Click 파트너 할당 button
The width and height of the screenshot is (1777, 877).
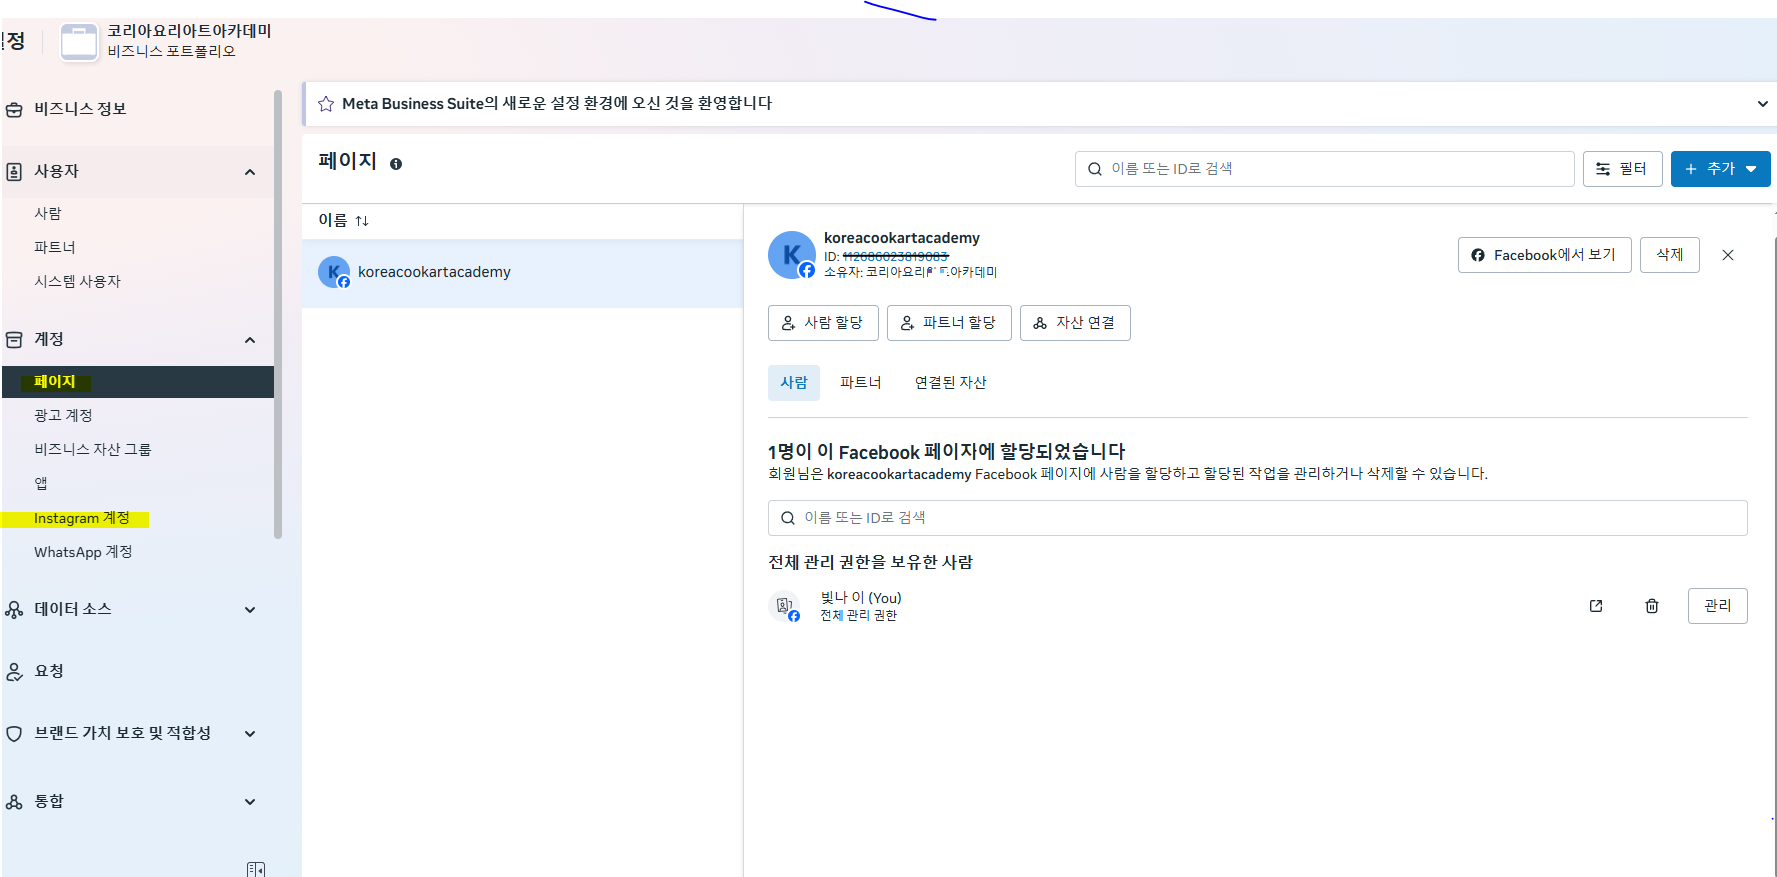point(949,323)
